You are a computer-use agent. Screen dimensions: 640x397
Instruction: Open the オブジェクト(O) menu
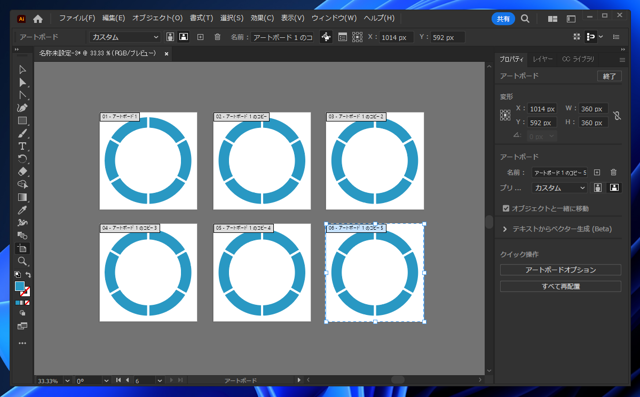coord(157,18)
